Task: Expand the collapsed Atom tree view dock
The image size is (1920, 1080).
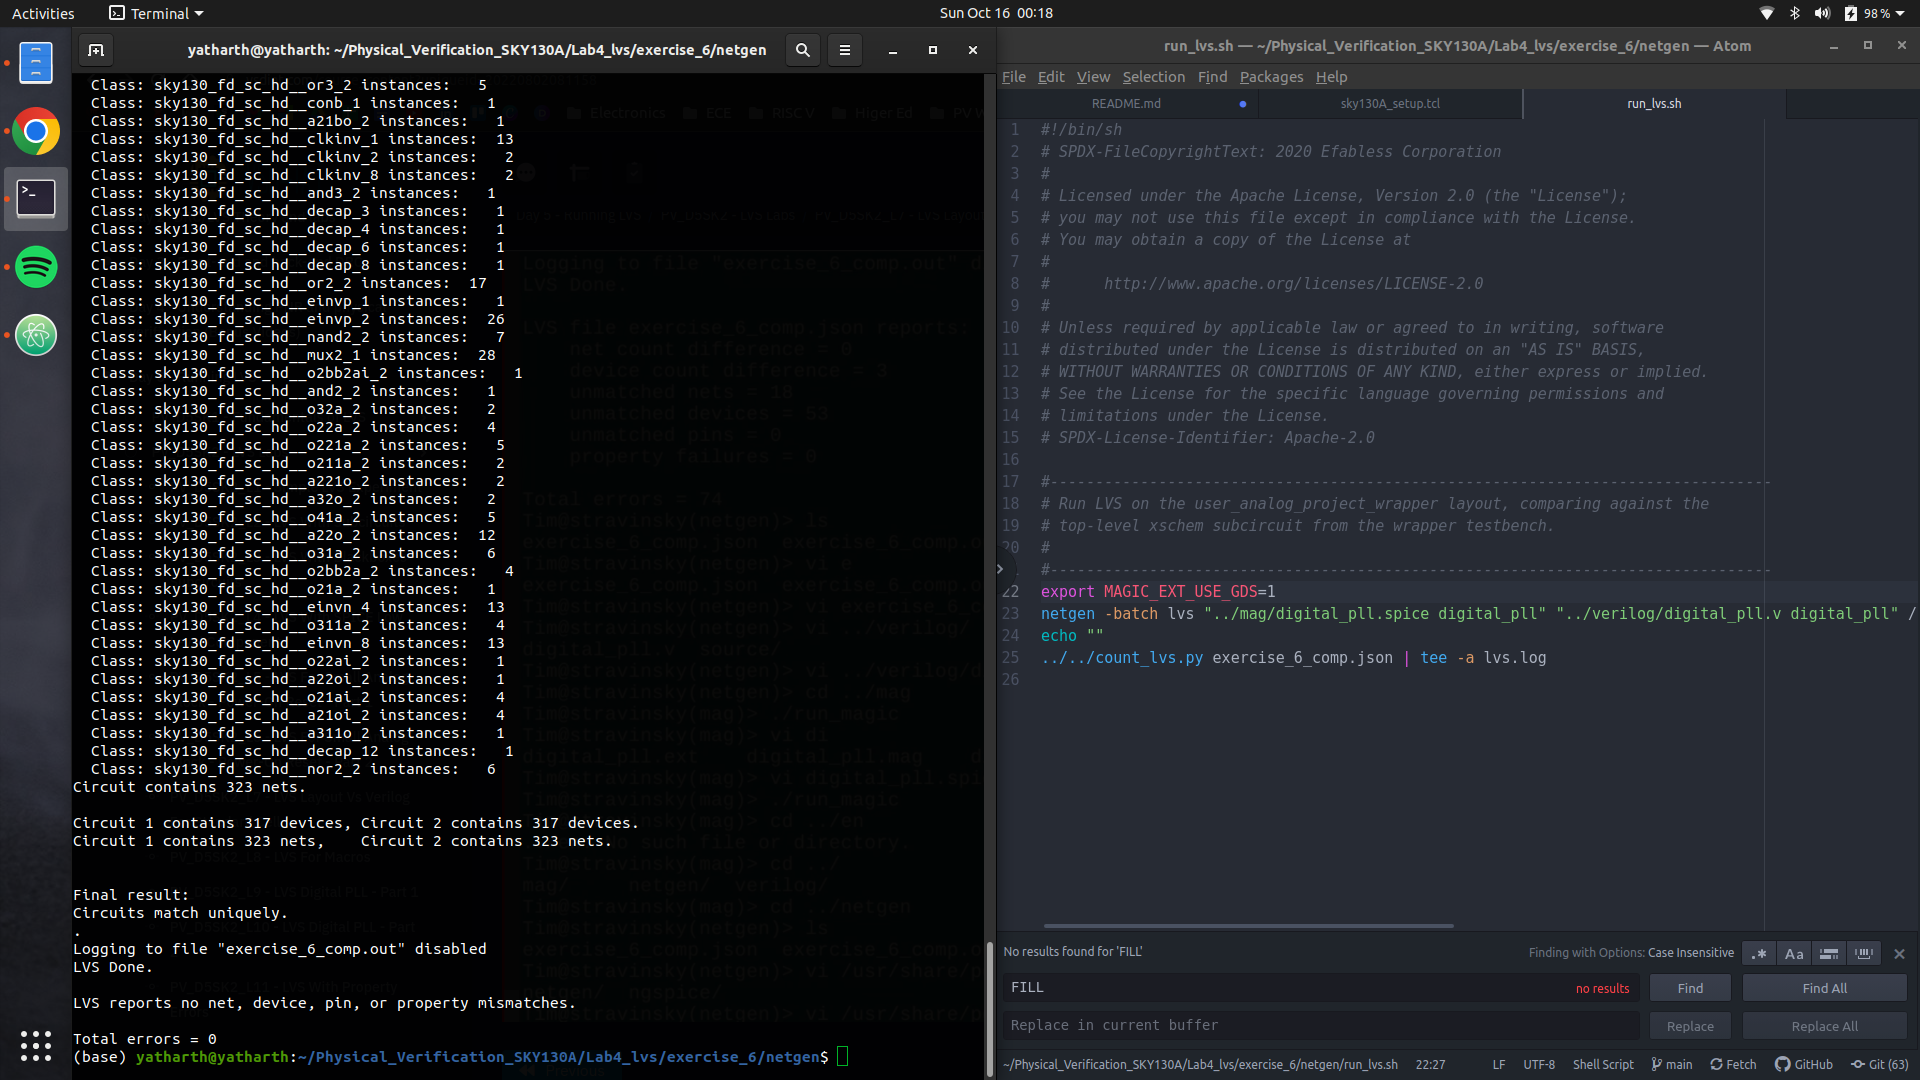Action: tap(1000, 569)
